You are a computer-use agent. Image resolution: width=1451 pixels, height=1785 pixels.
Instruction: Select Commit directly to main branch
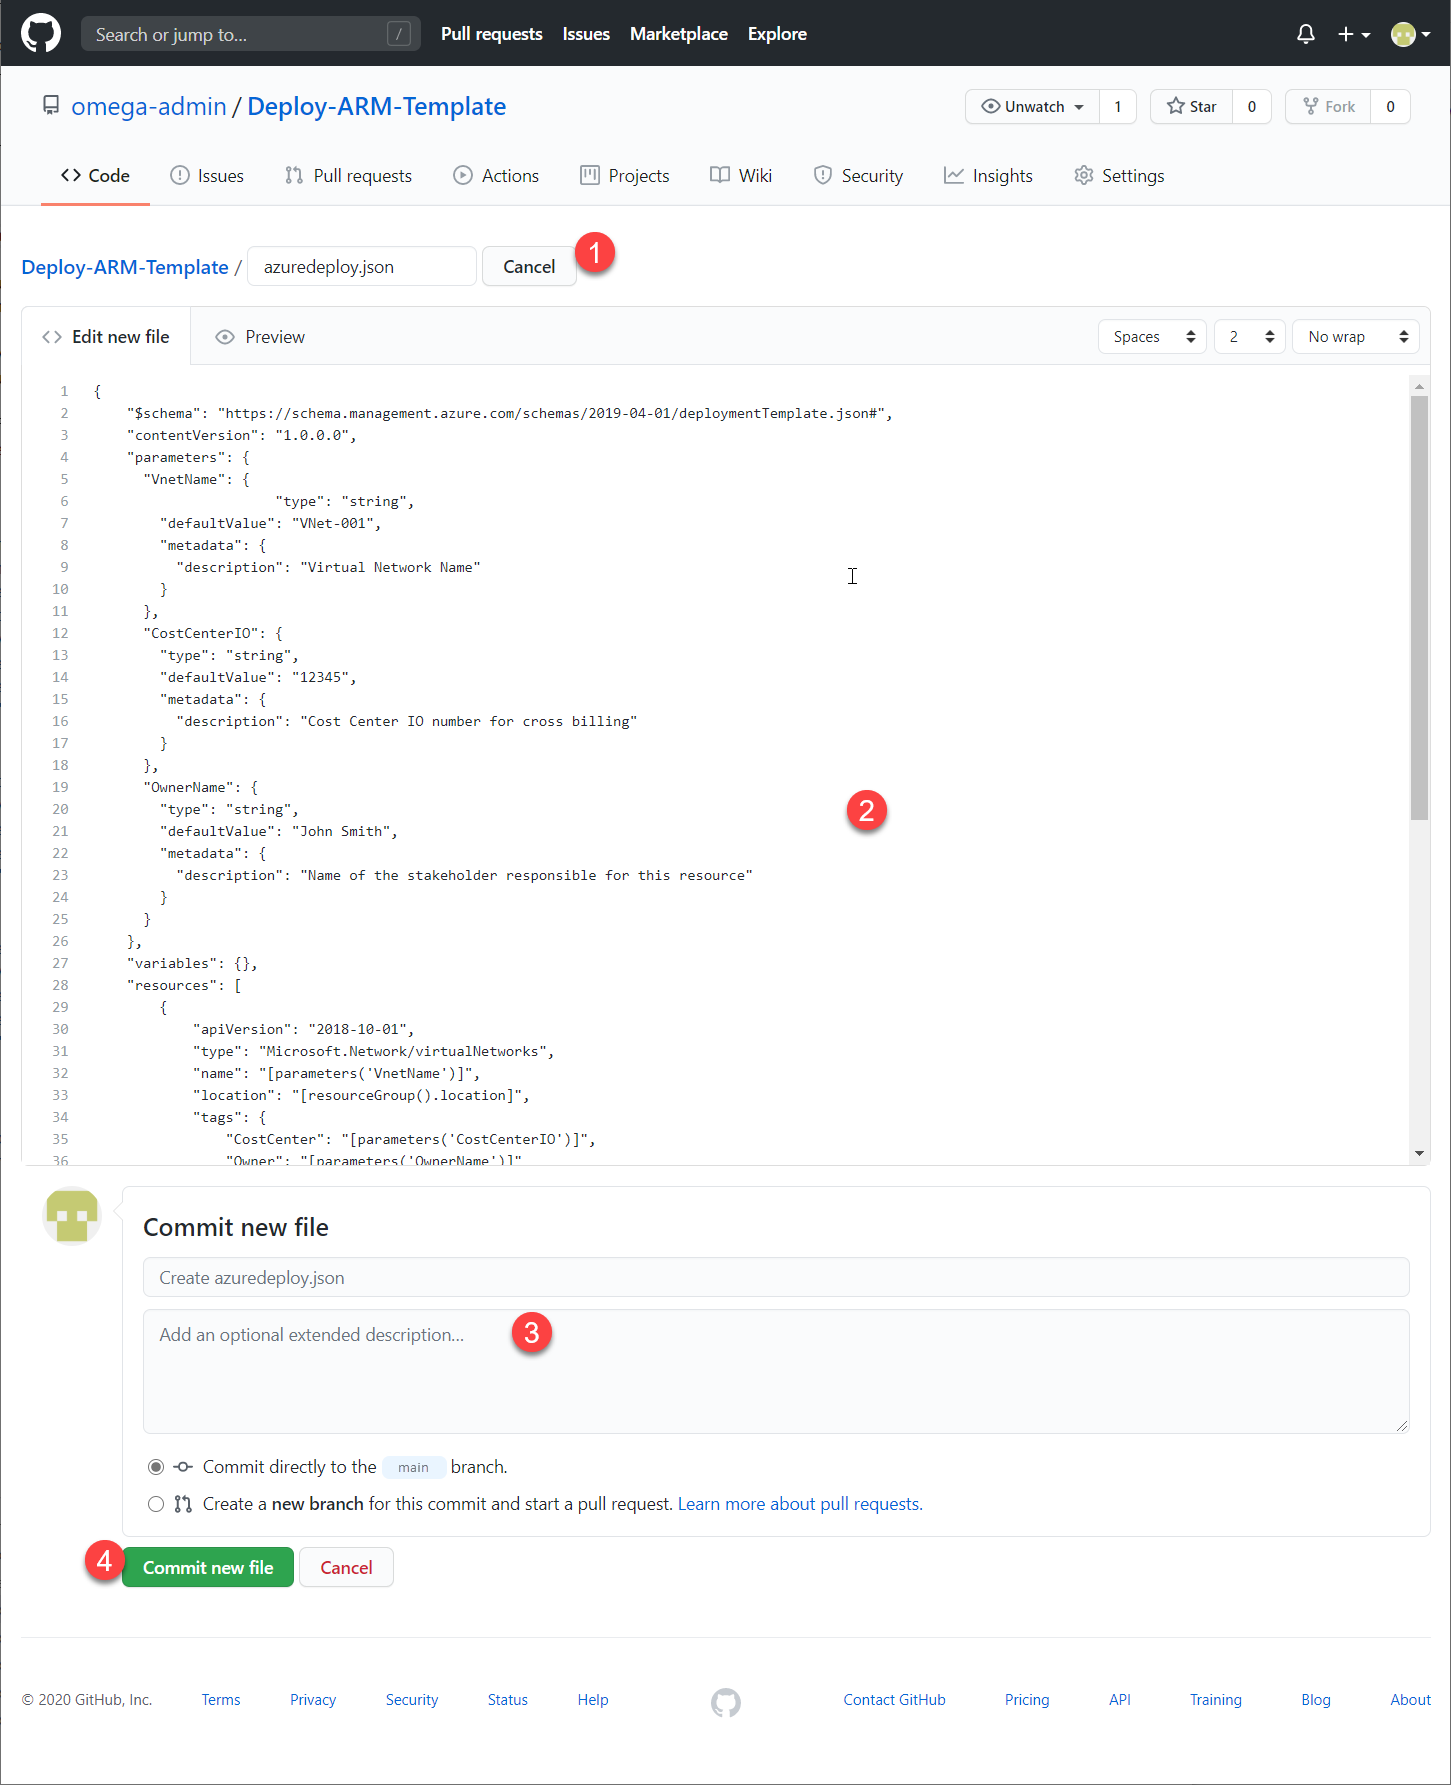click(156, 1467)
